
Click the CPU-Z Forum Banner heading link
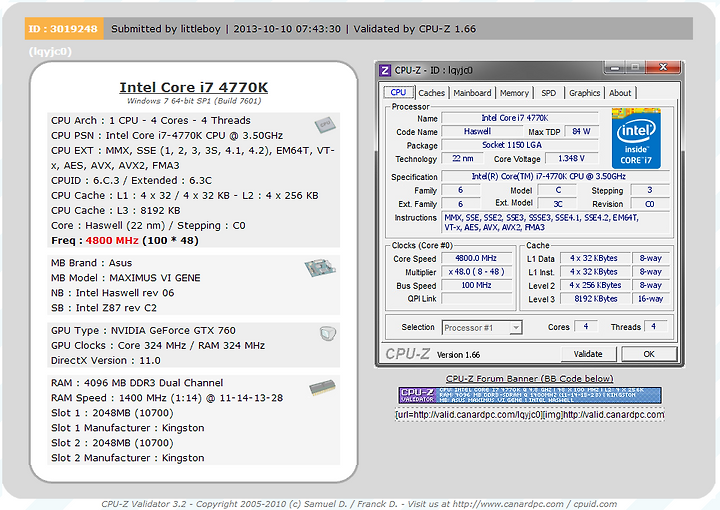[529, 379]
